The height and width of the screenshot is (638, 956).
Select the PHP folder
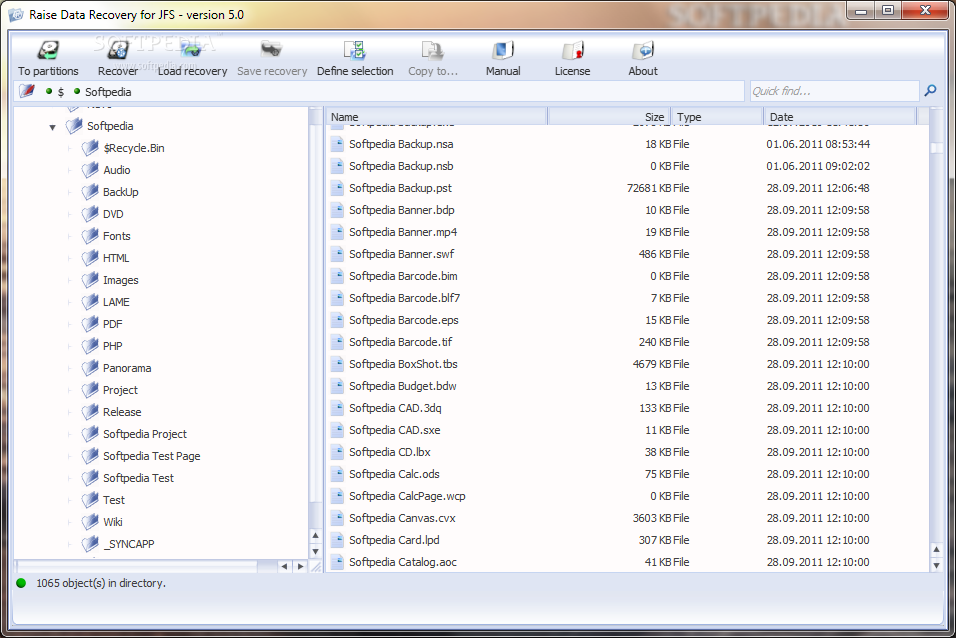[x=112, y=346]
